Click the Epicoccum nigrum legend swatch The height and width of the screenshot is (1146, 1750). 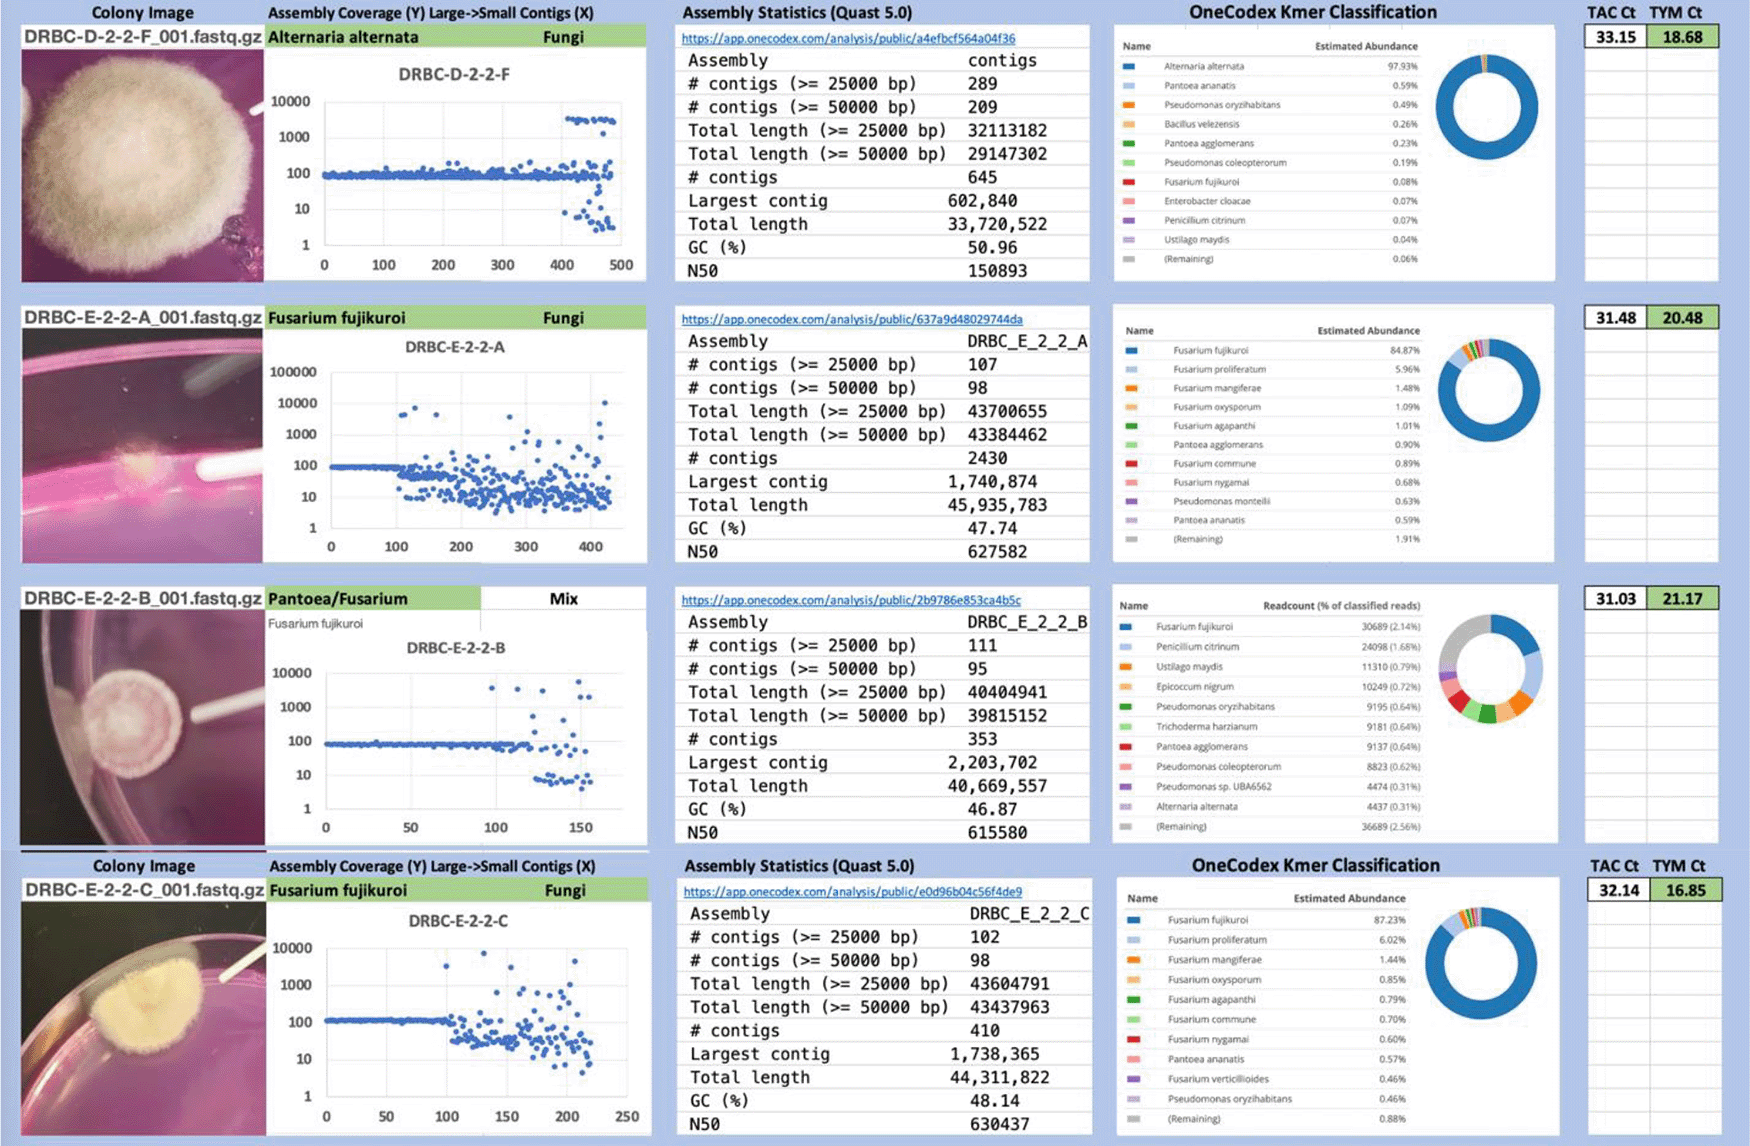[x=1126, y=687]
